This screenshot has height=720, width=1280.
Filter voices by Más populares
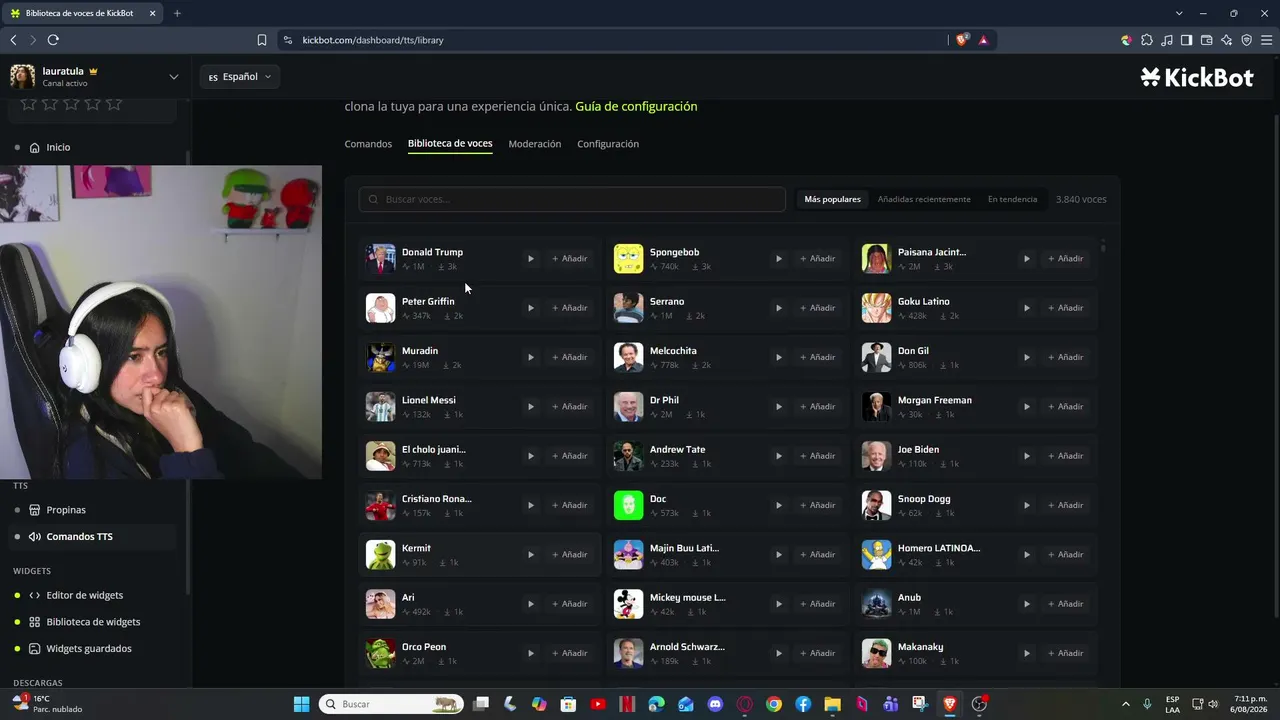pos(832,199)
